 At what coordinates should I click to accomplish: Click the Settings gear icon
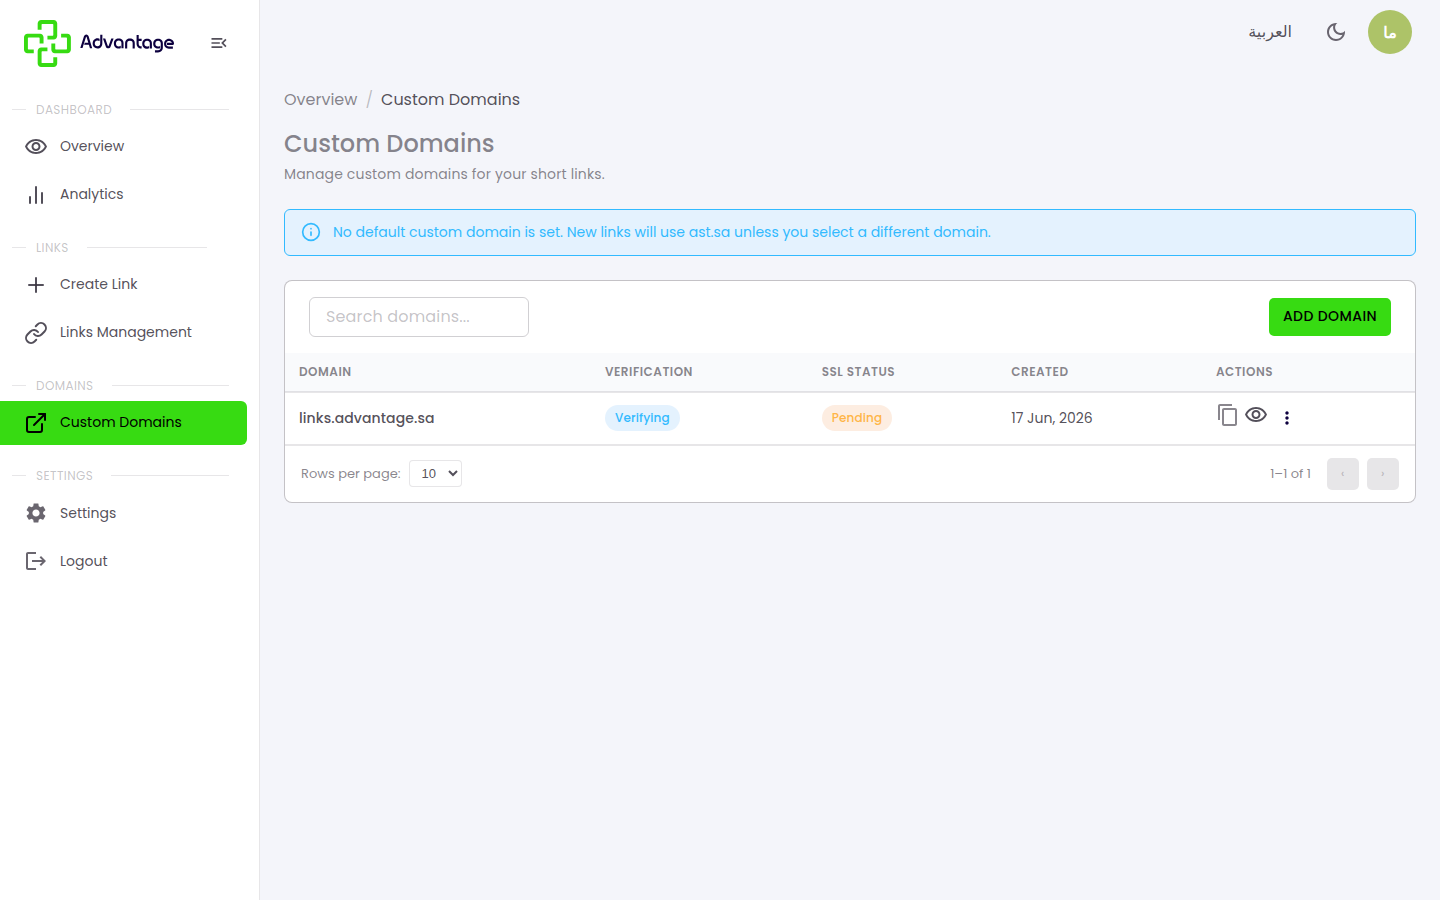pyautogui.click(x=36, y=513)
